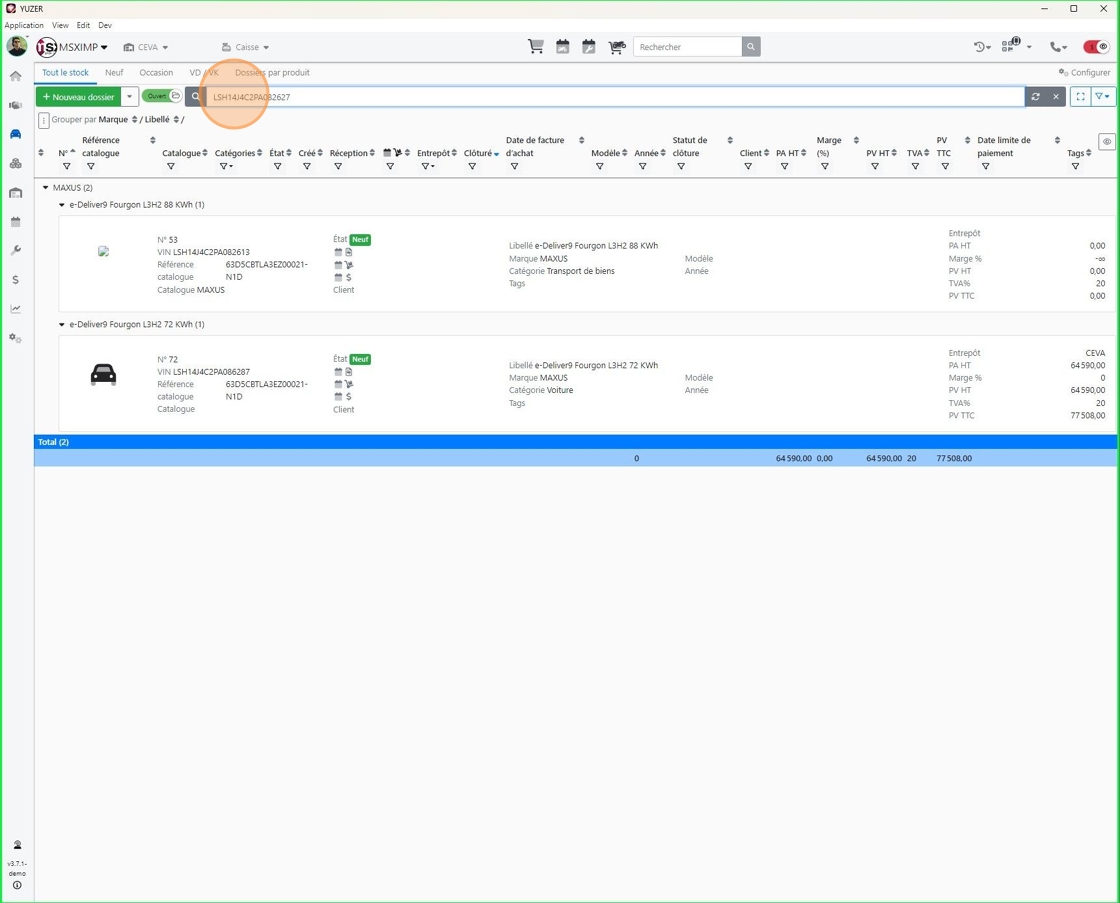Open the gears settings icon in sidebar
Viewport: 1120px width, 903px height.
[16, 338]
